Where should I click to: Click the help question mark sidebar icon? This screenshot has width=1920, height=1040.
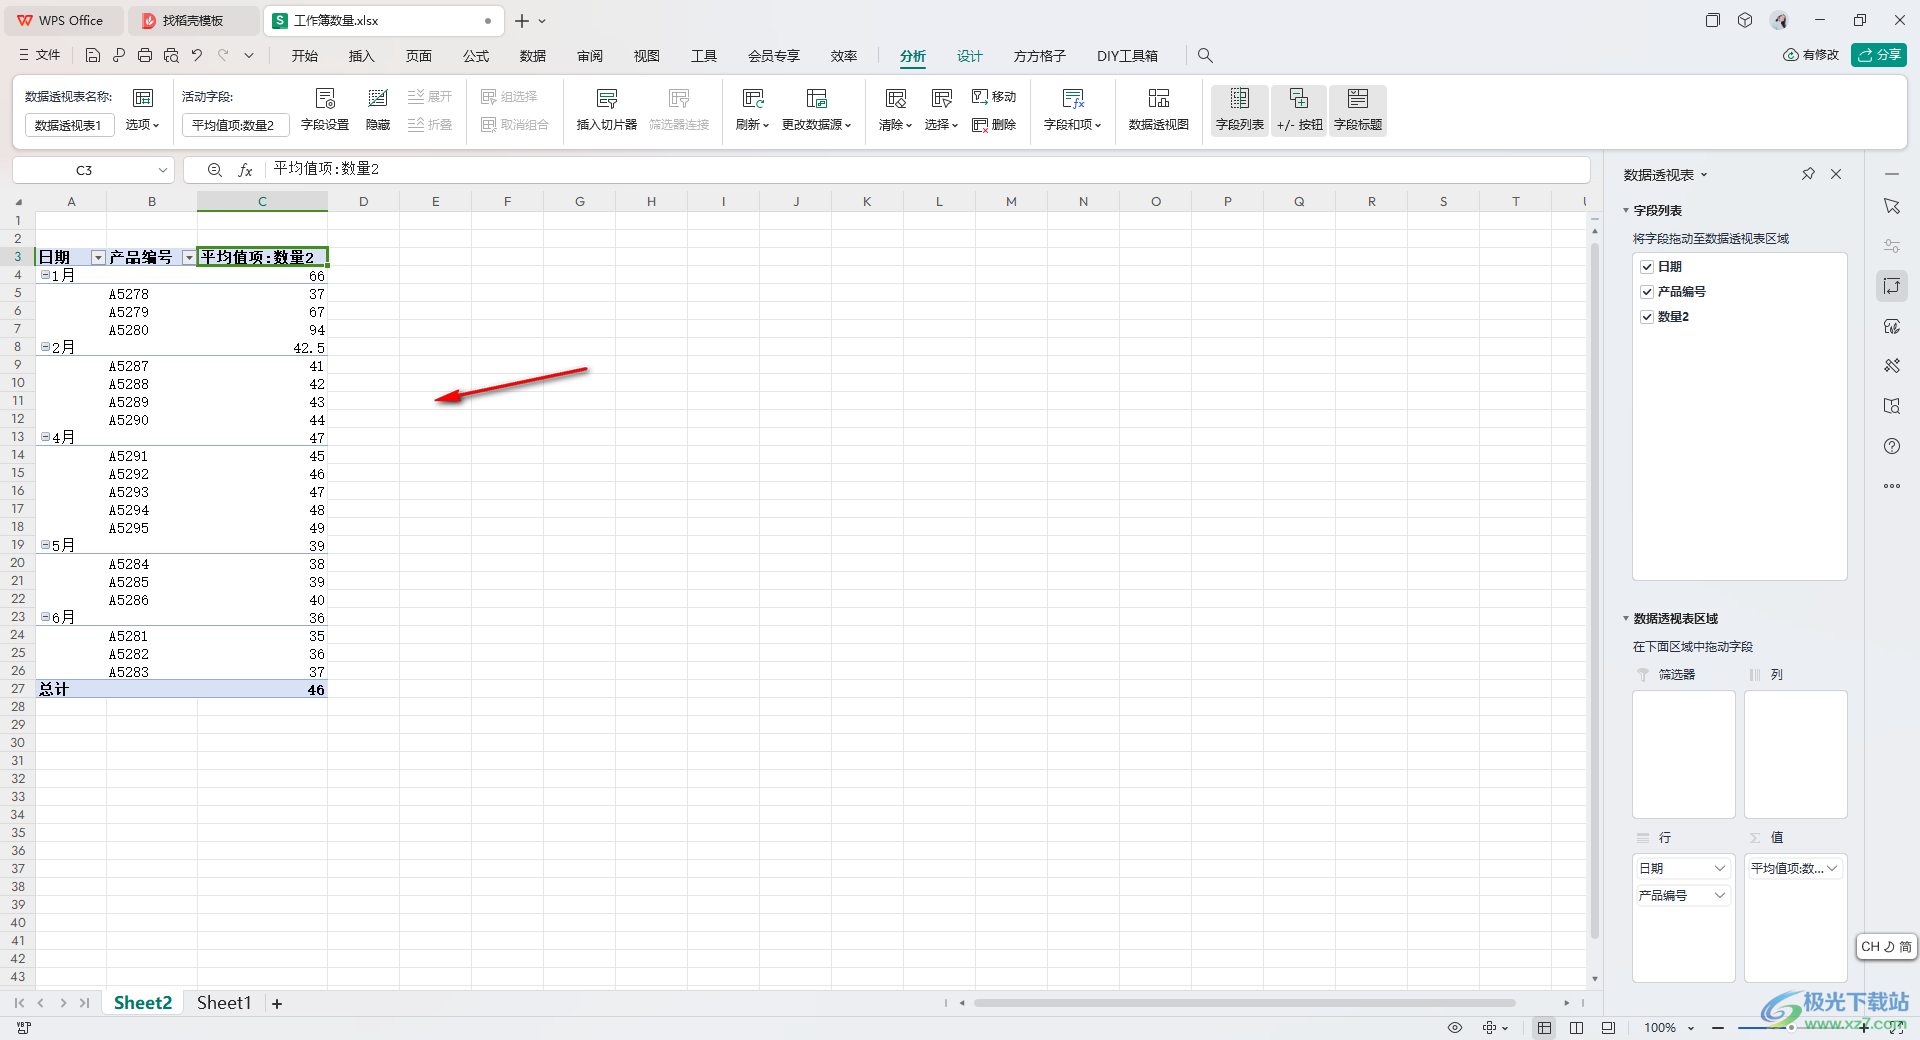coord(1892,446)
